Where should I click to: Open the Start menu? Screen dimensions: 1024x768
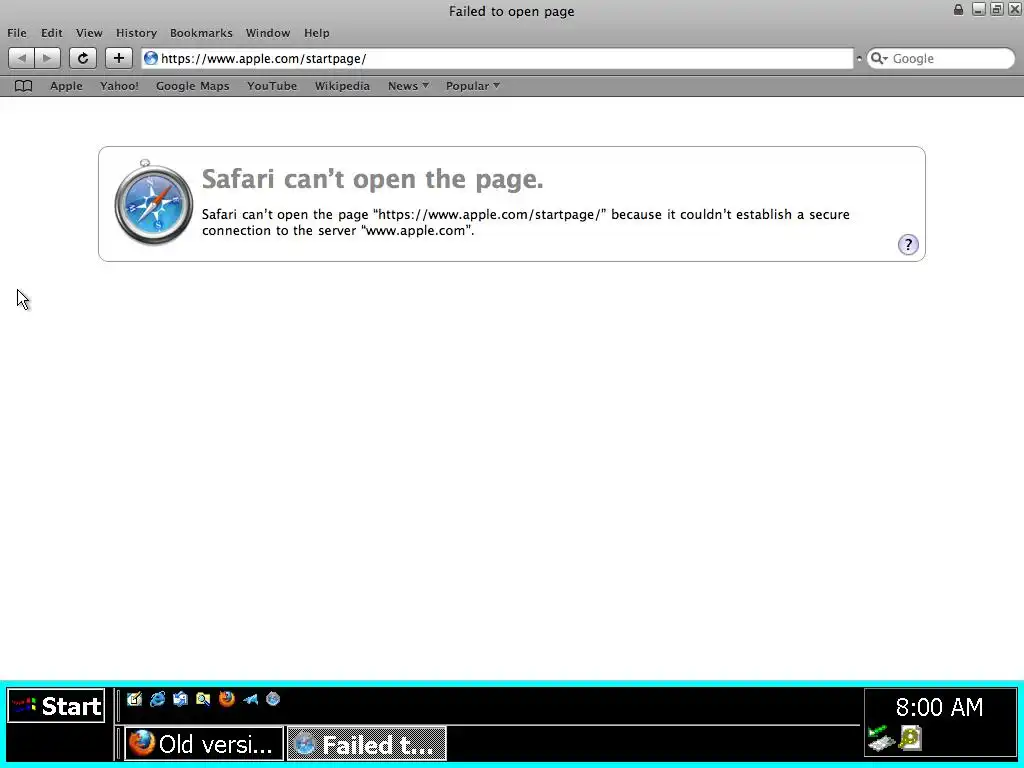(x=56, y=706)
